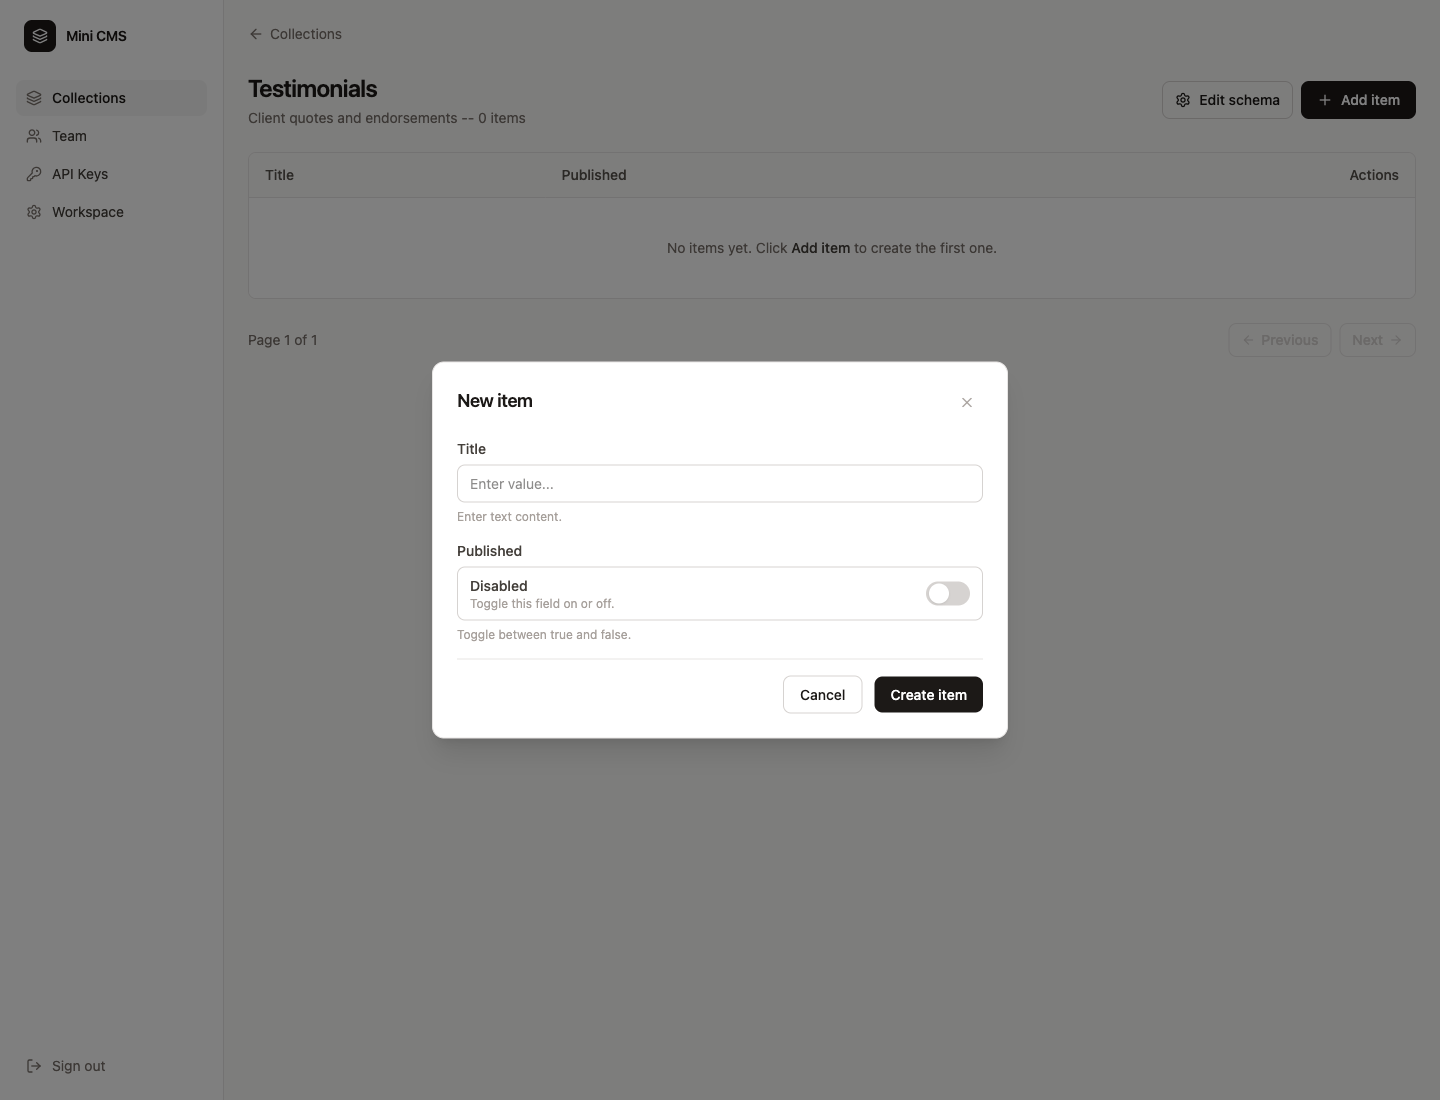Click the Previous pagination button
Image resolution: width=1440 pixels, height=1100 pixels.
click(1280, 340)
